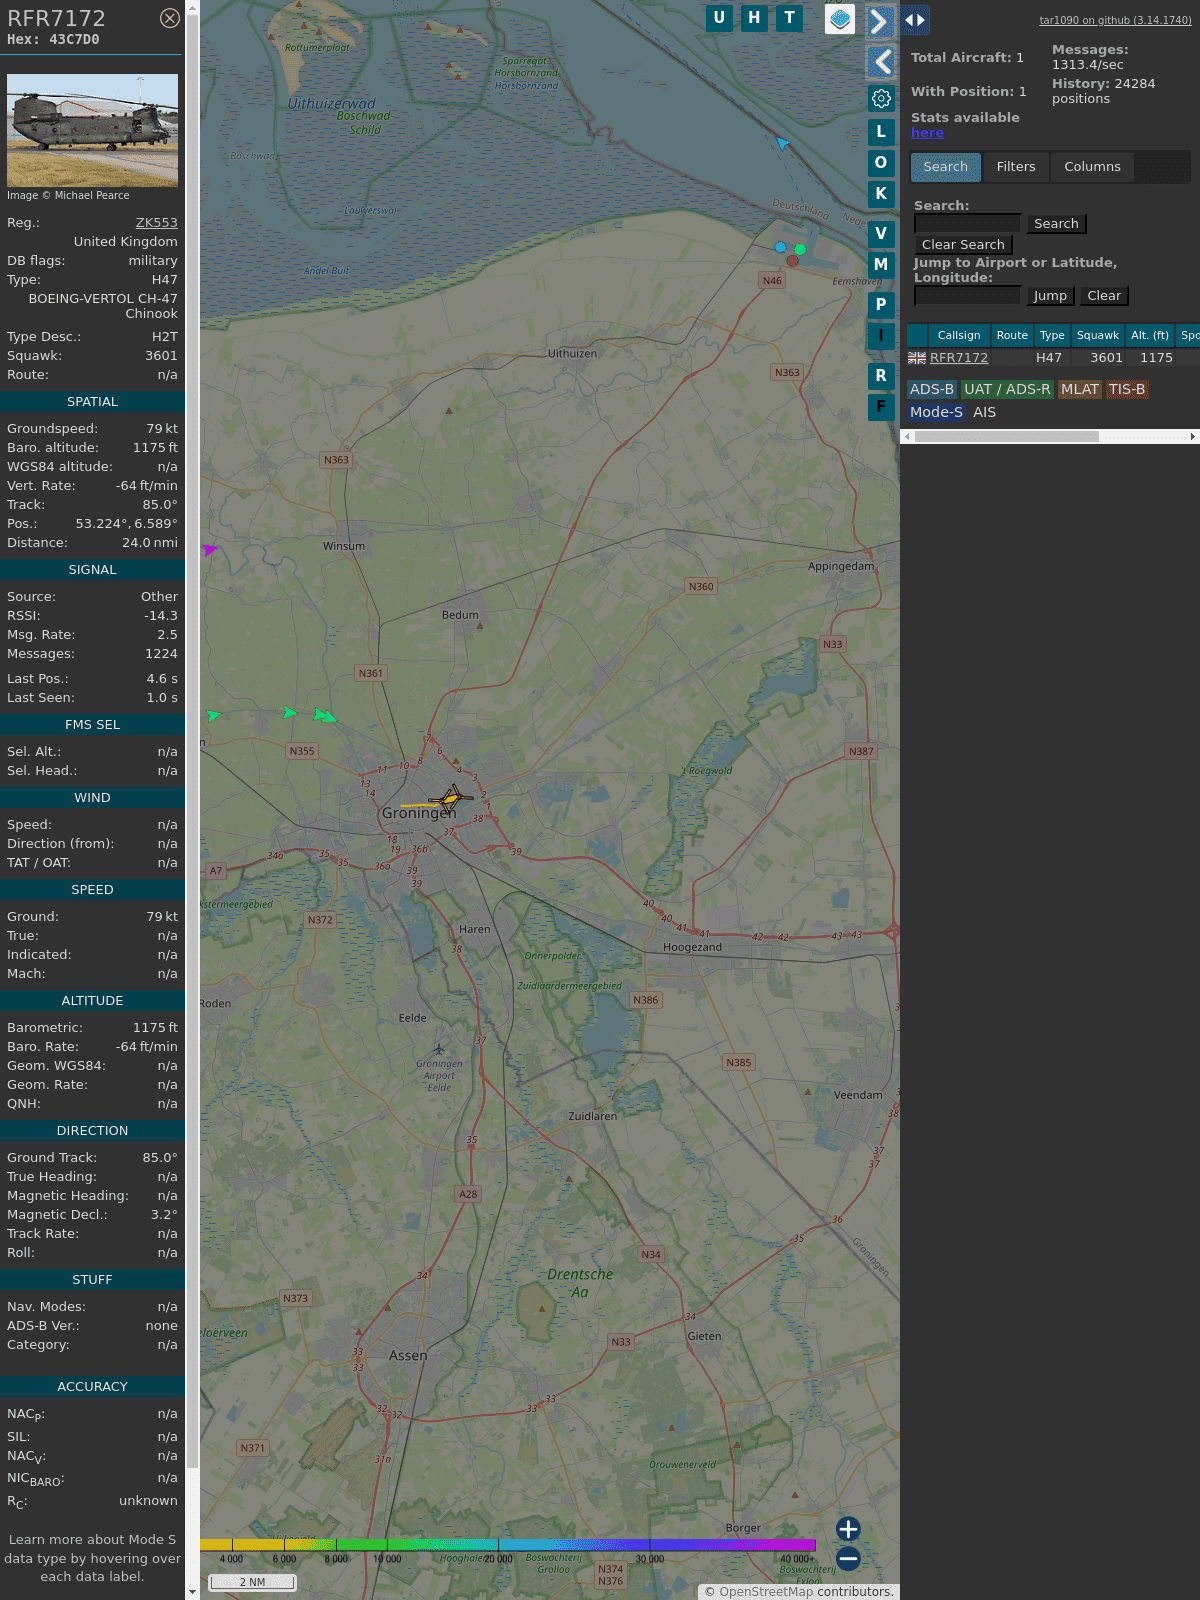Open tar1090 on github link
This screenshot has height=1600, width=1200.
[1115, 20]
